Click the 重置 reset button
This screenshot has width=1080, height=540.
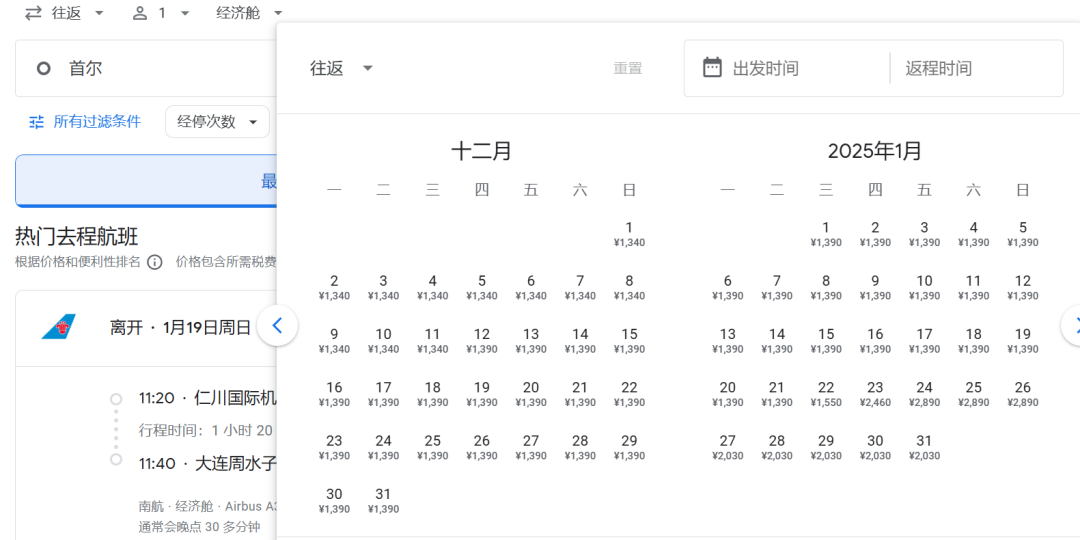tap(628, 68)
